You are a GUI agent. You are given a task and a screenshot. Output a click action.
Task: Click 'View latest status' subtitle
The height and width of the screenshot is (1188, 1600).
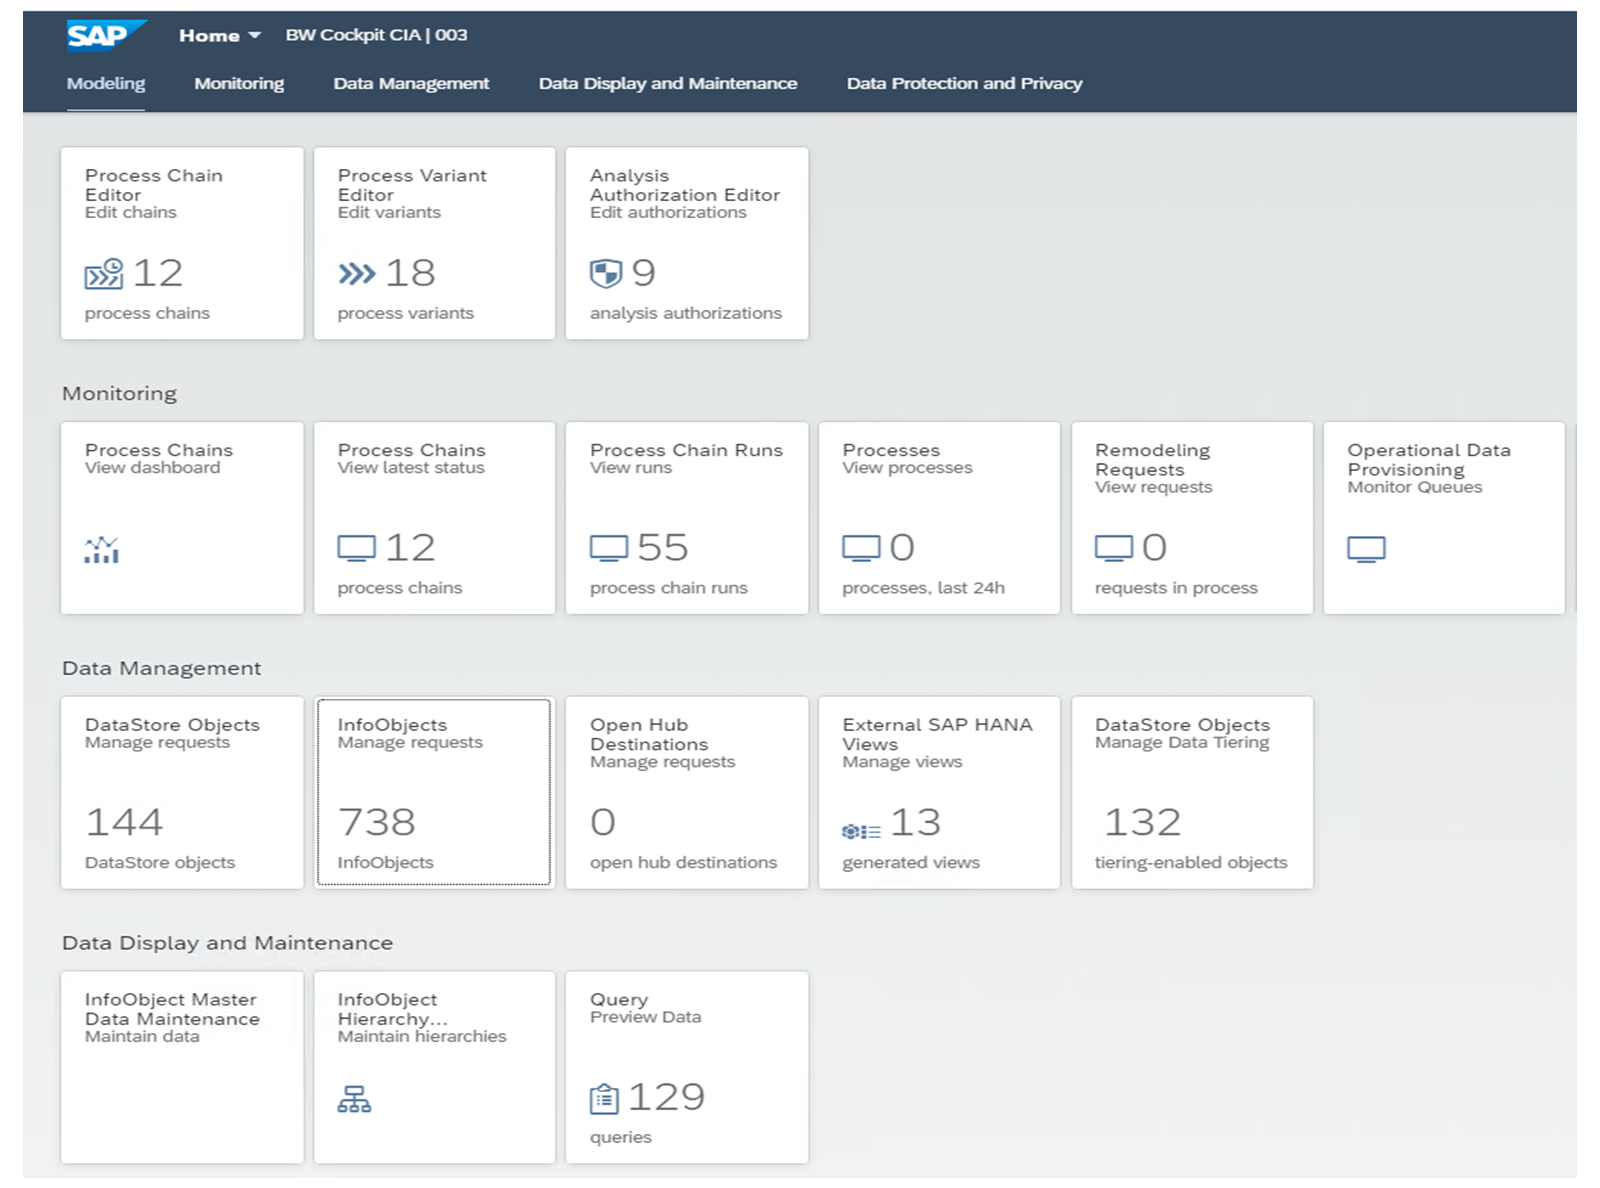(411, 468)
